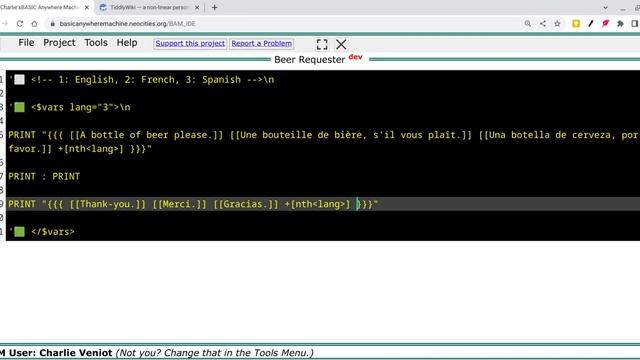Click the red dev label
The image size is (640, 360).
click(x=355, y=57)
